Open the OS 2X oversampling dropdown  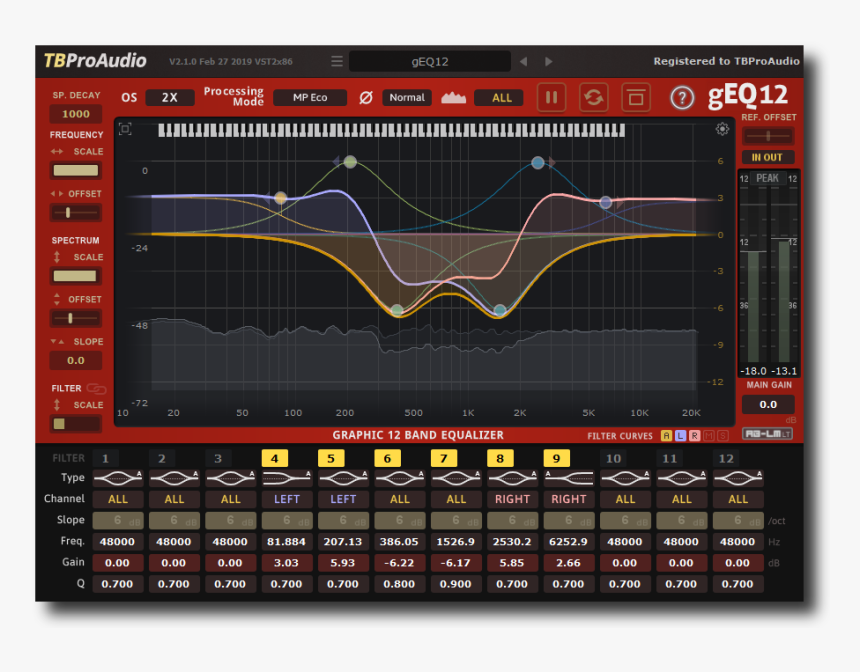pyautogui.click(x=170, y=98)
